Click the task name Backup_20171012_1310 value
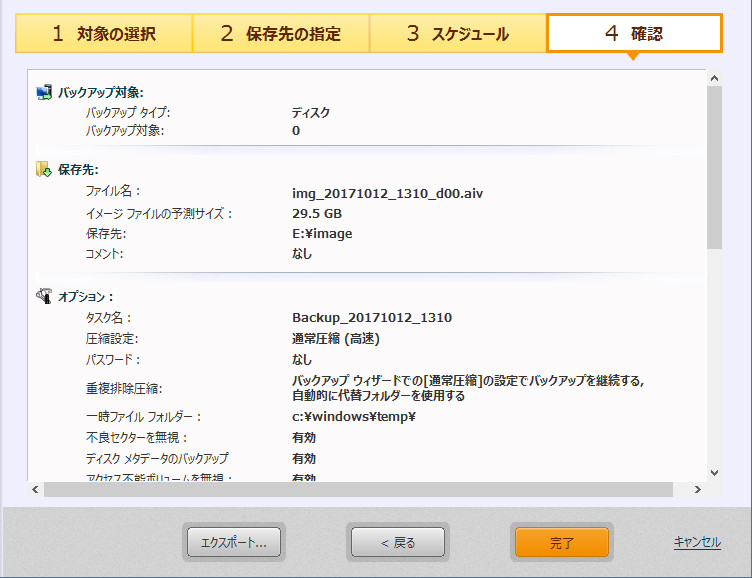Screen dimensions: 752x578 [371, 318]
